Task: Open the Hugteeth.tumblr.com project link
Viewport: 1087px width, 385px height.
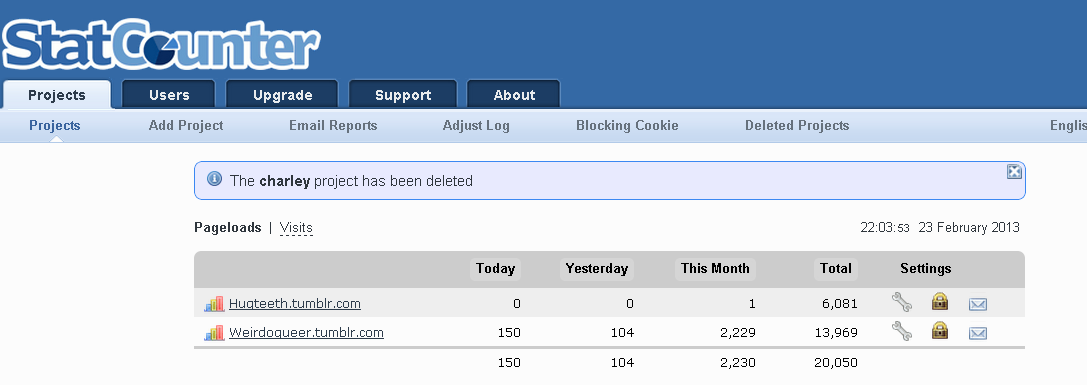Action: tap(295, 303)
